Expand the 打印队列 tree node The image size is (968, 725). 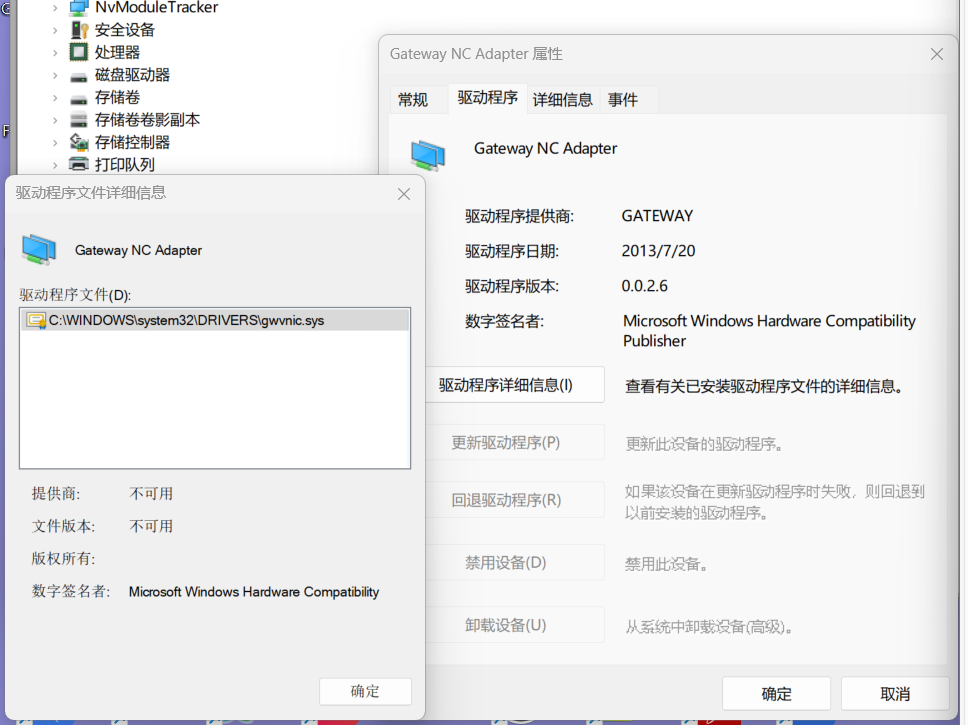click(55, 166)
